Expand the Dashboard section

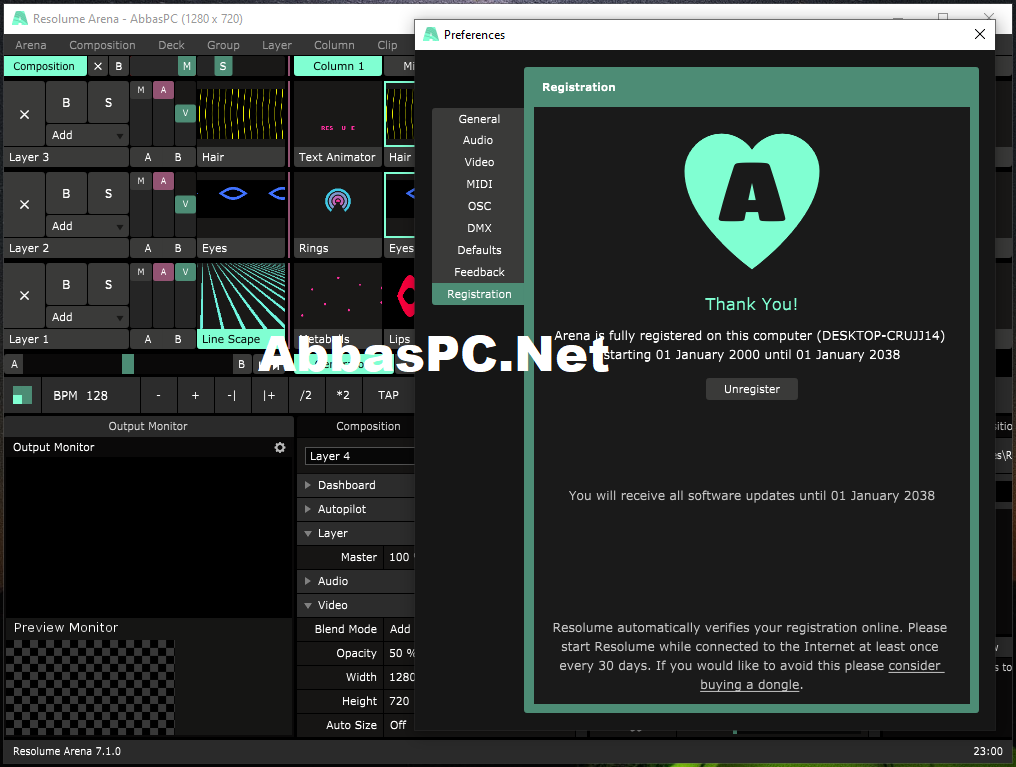coord(308,485)
